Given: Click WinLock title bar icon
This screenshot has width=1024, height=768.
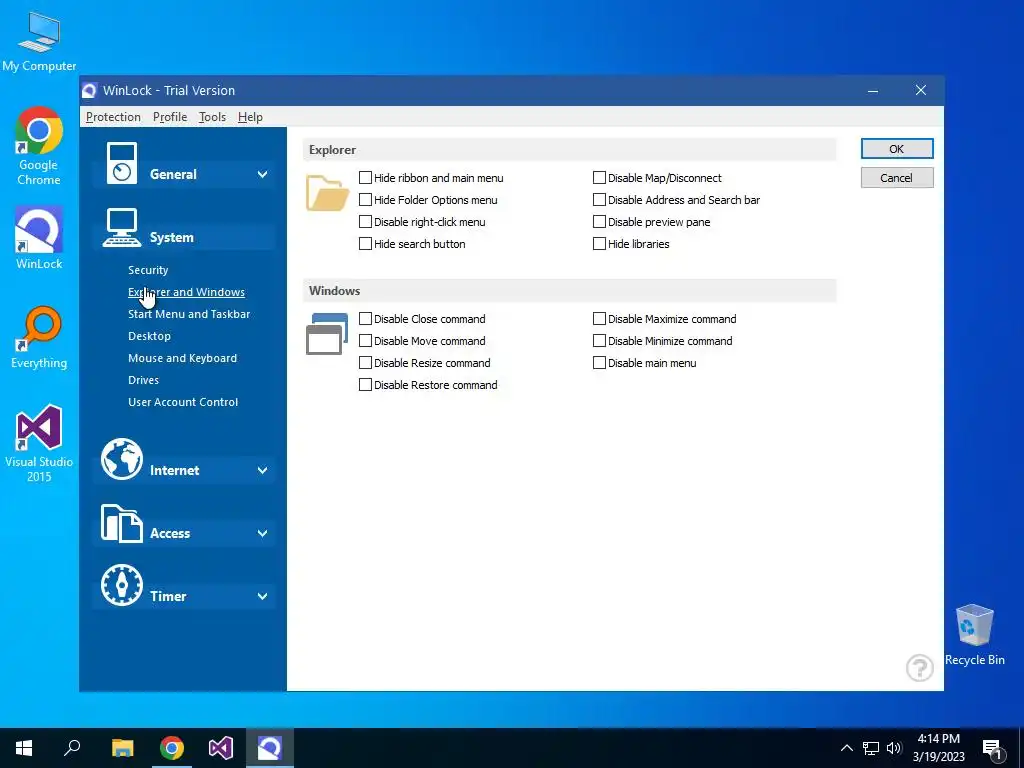Looking at the screenshot, I should tap(90, 91).
